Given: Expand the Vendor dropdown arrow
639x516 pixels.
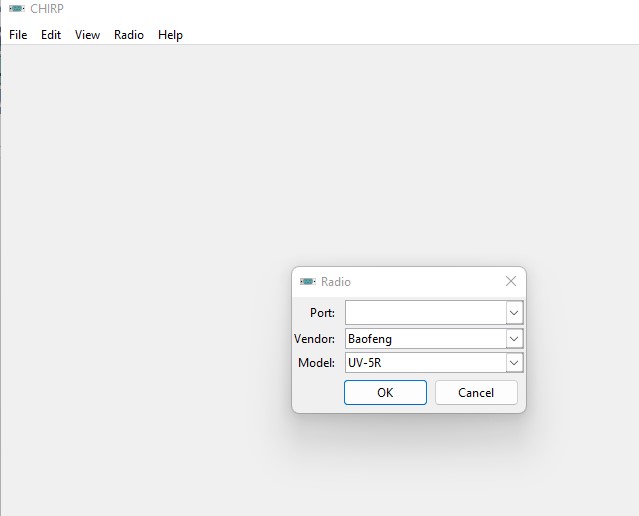Looking at the screenshot, I should click(x=514, y=339).
